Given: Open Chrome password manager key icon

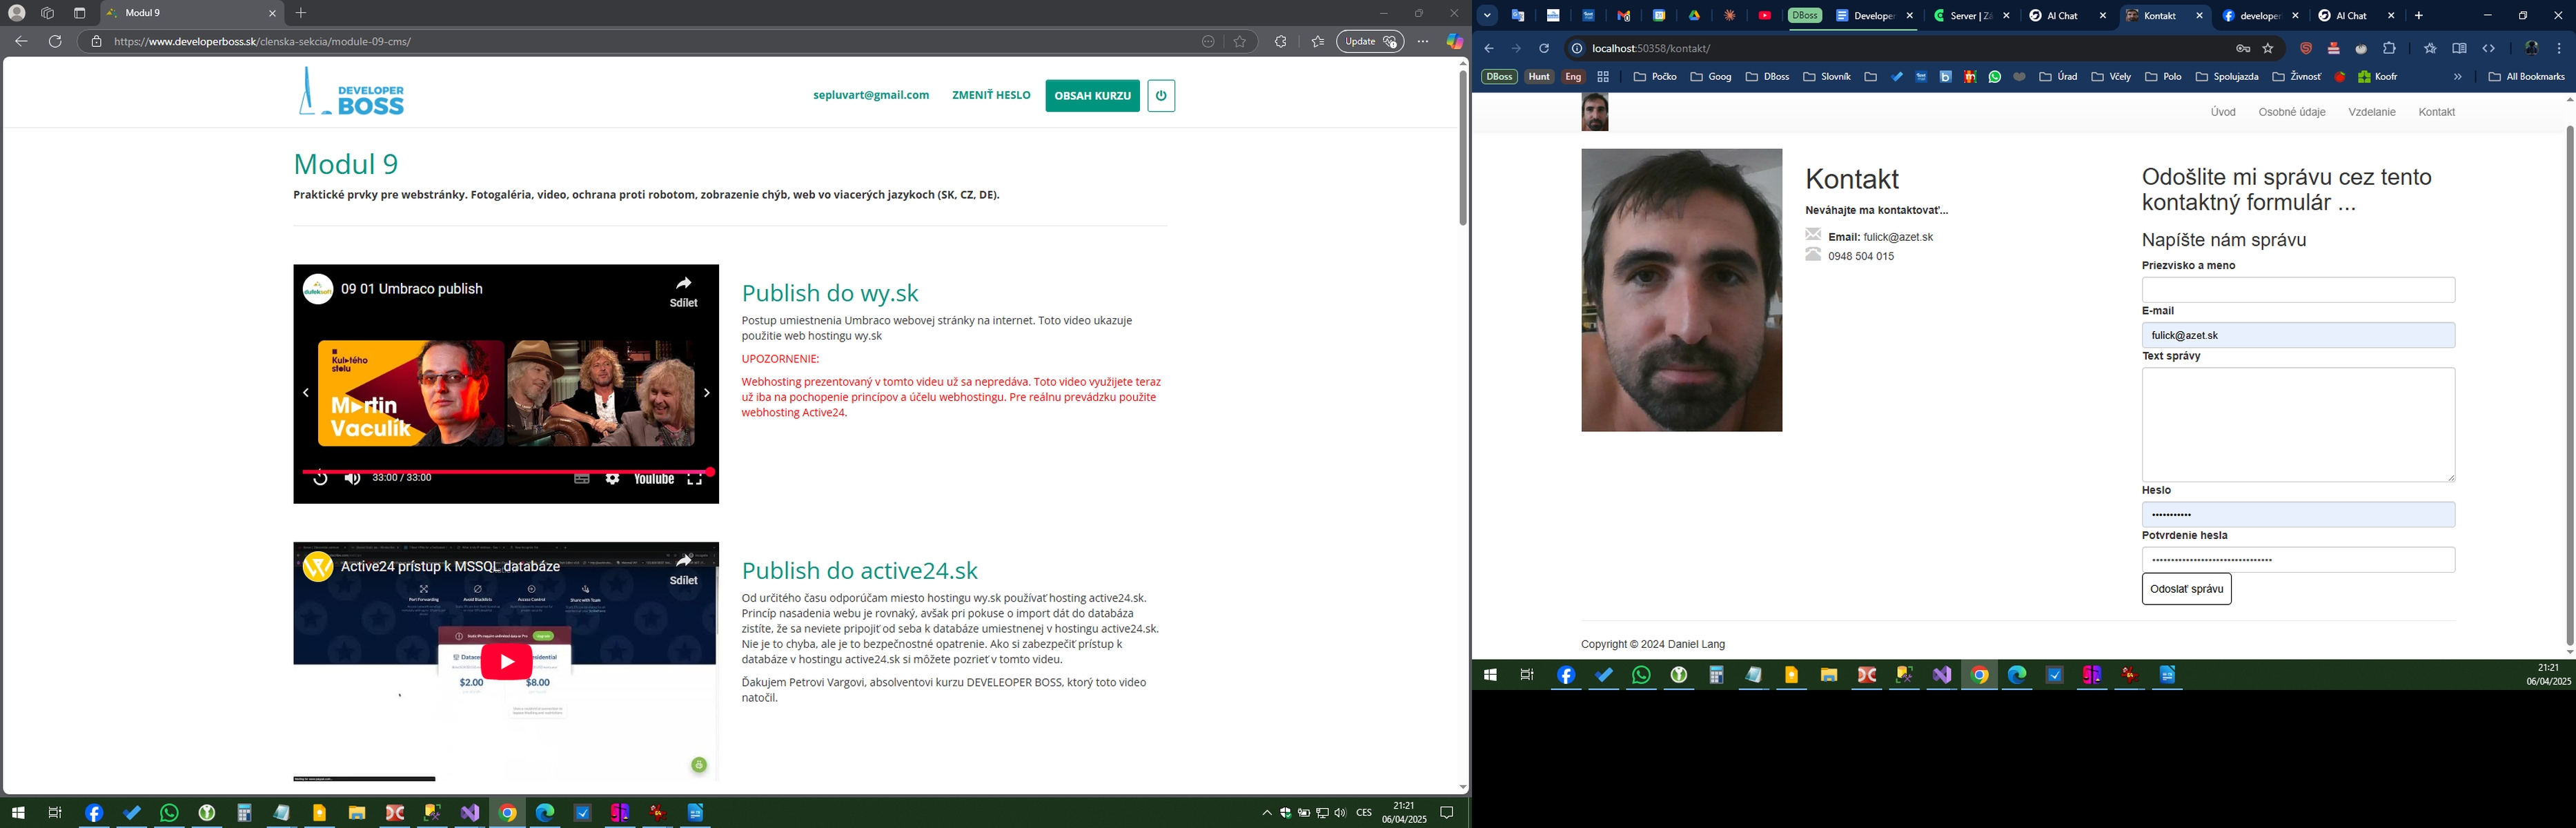Looking at the screenshot, I should pyautogui.click(x=2243, y=49).
